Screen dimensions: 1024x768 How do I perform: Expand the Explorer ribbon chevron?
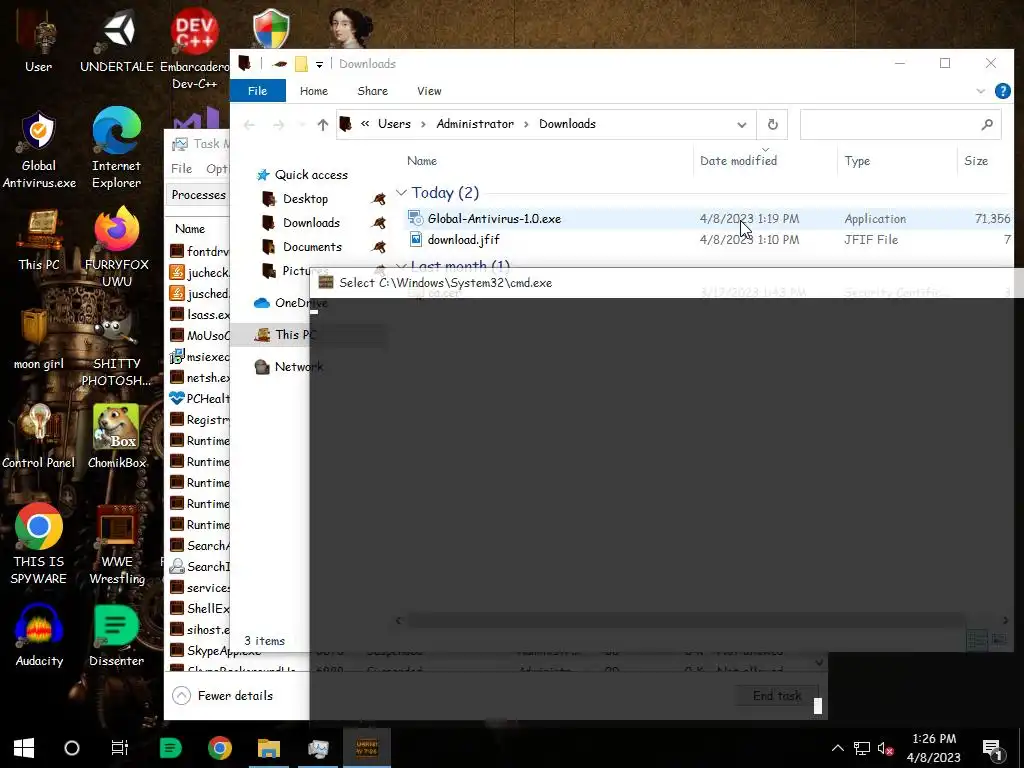[x=980, y=91]
